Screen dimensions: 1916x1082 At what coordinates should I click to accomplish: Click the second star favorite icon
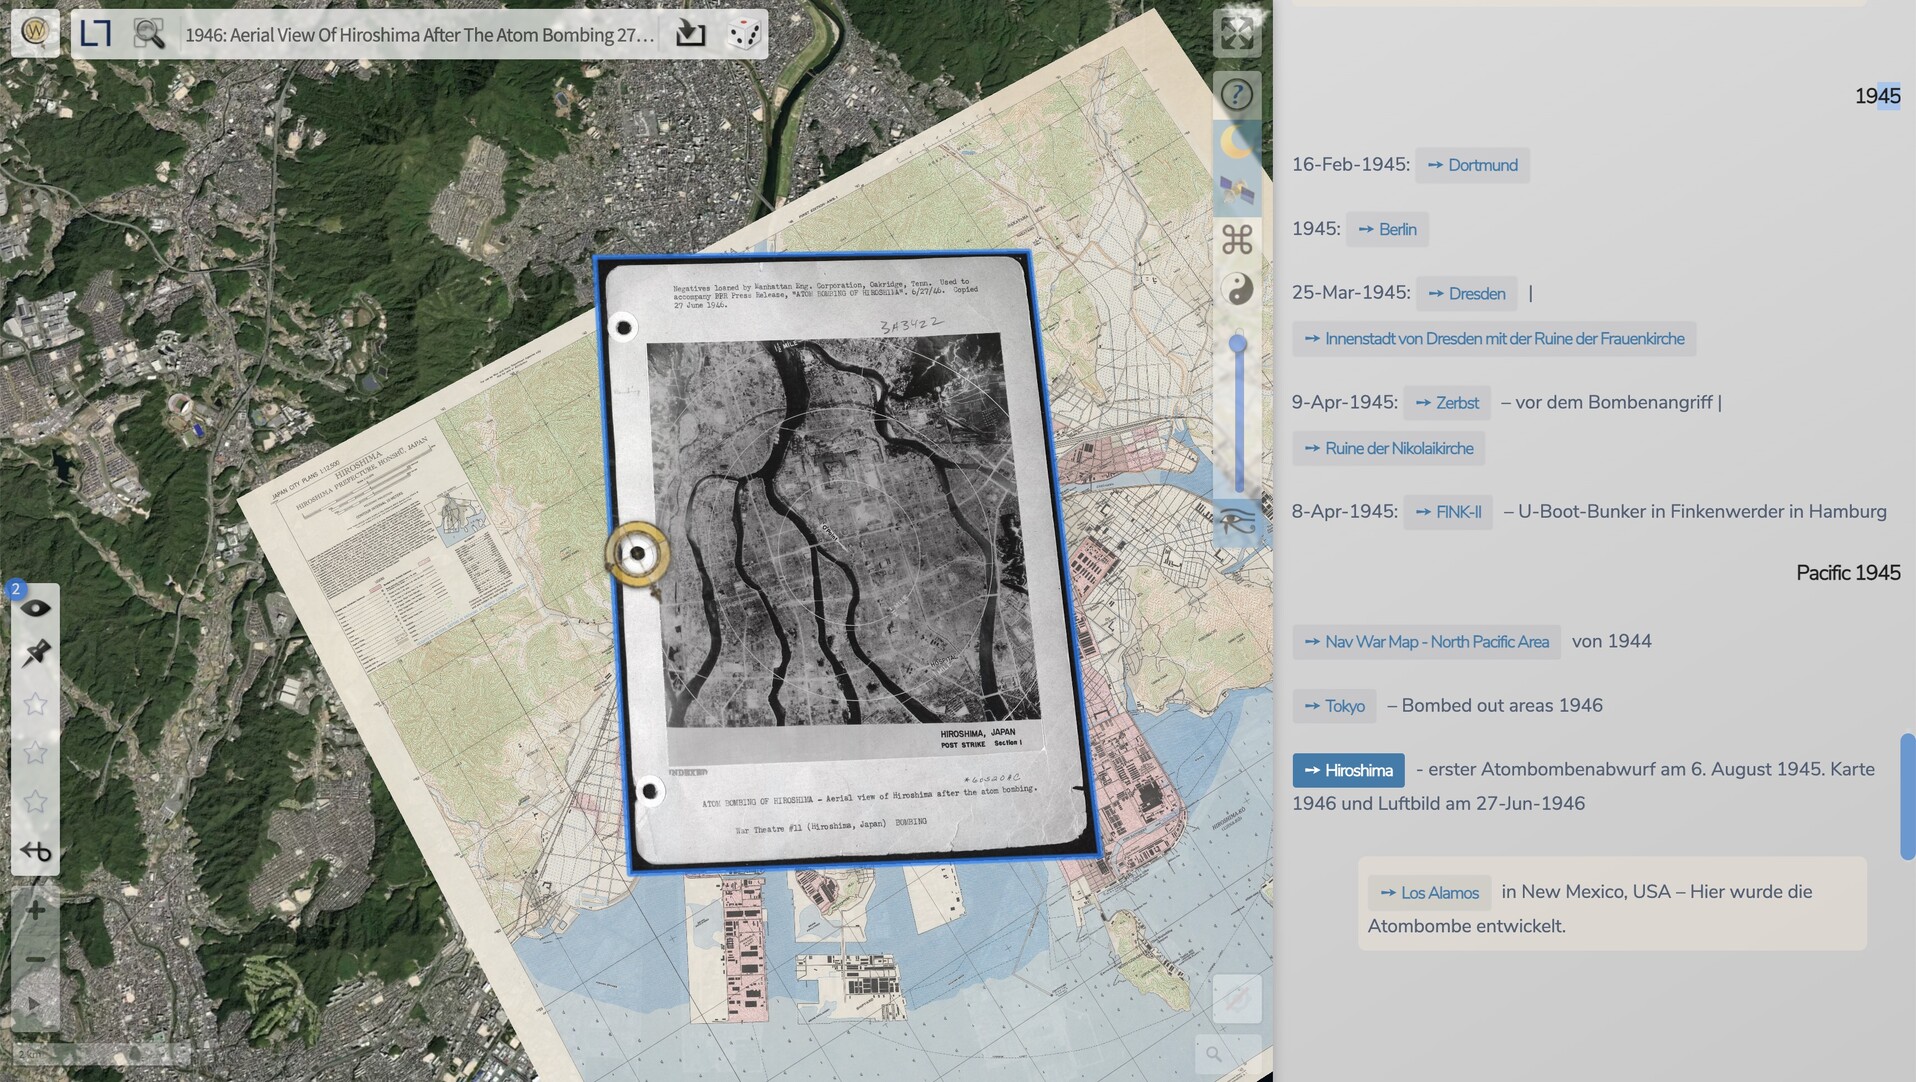click(36, 753)
